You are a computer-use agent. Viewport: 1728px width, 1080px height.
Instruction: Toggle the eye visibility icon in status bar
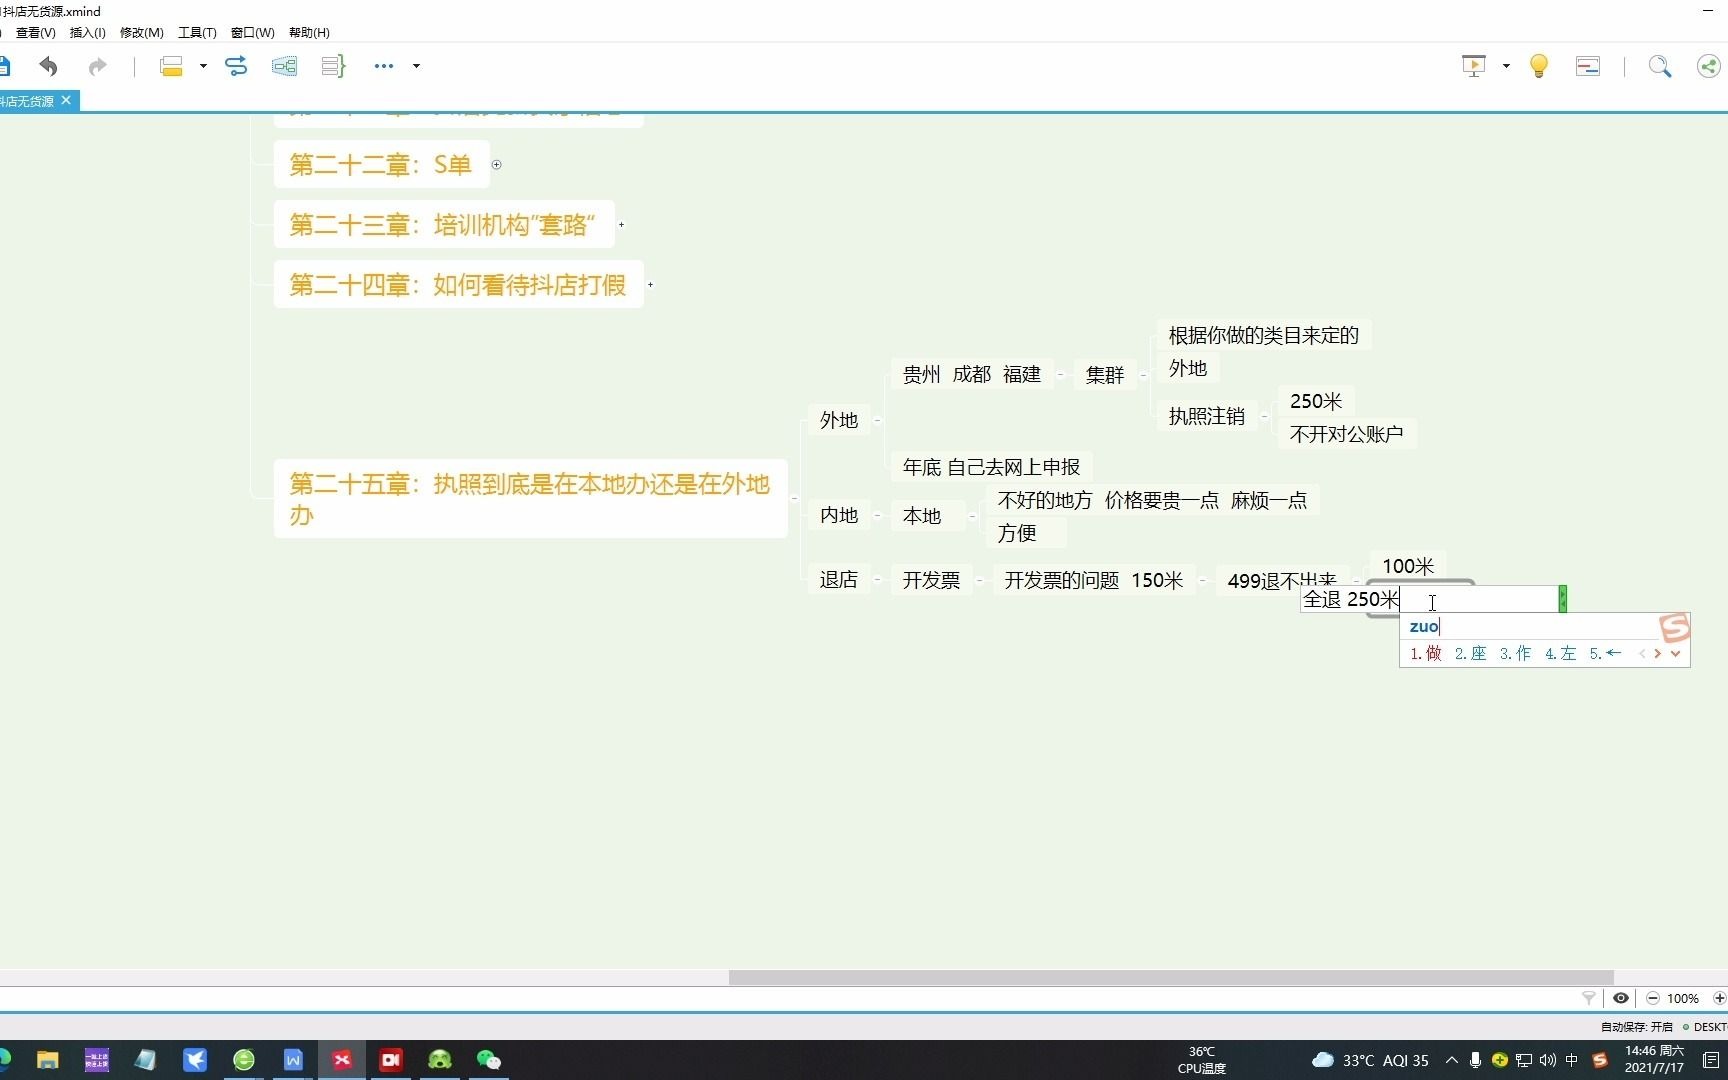click(x=1621, y=998)
